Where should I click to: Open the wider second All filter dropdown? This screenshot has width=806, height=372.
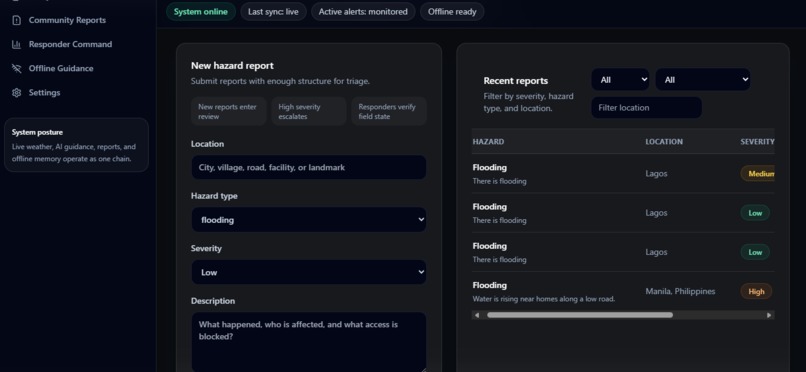pos(703,80)
